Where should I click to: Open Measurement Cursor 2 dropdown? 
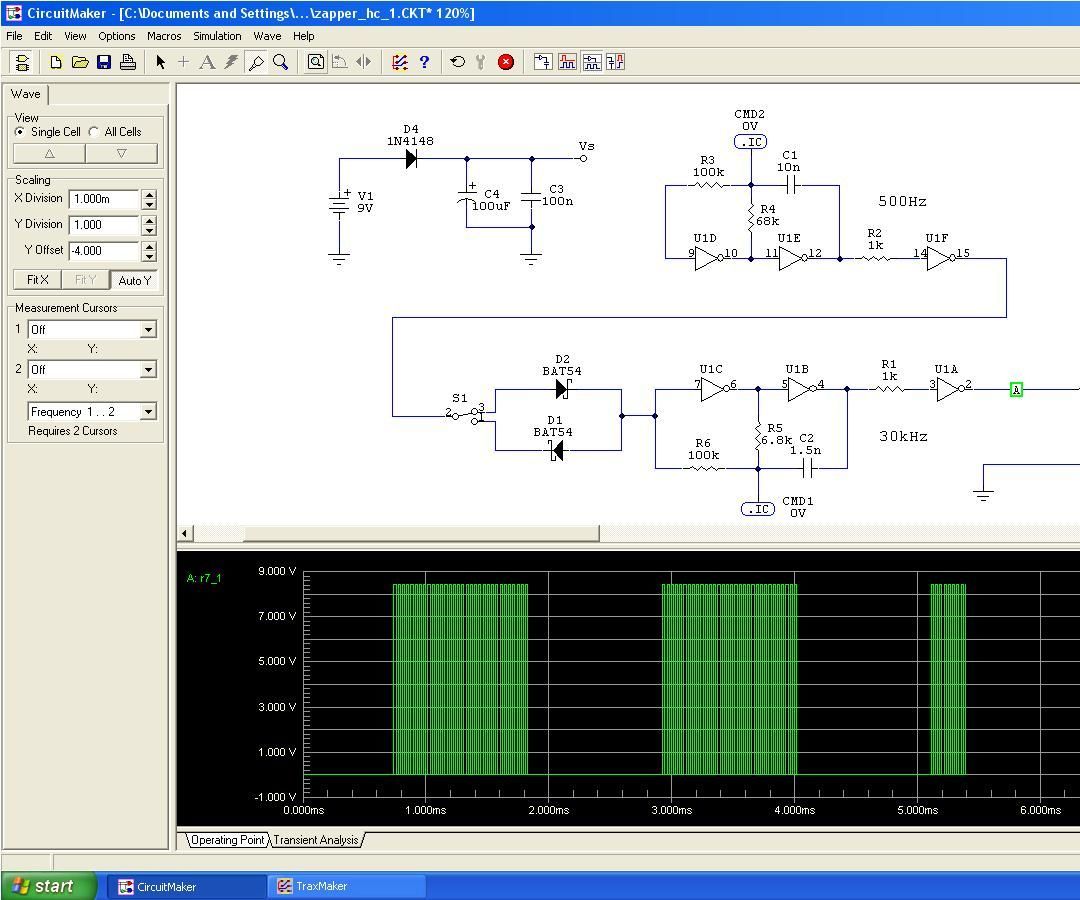coord(148,370)
